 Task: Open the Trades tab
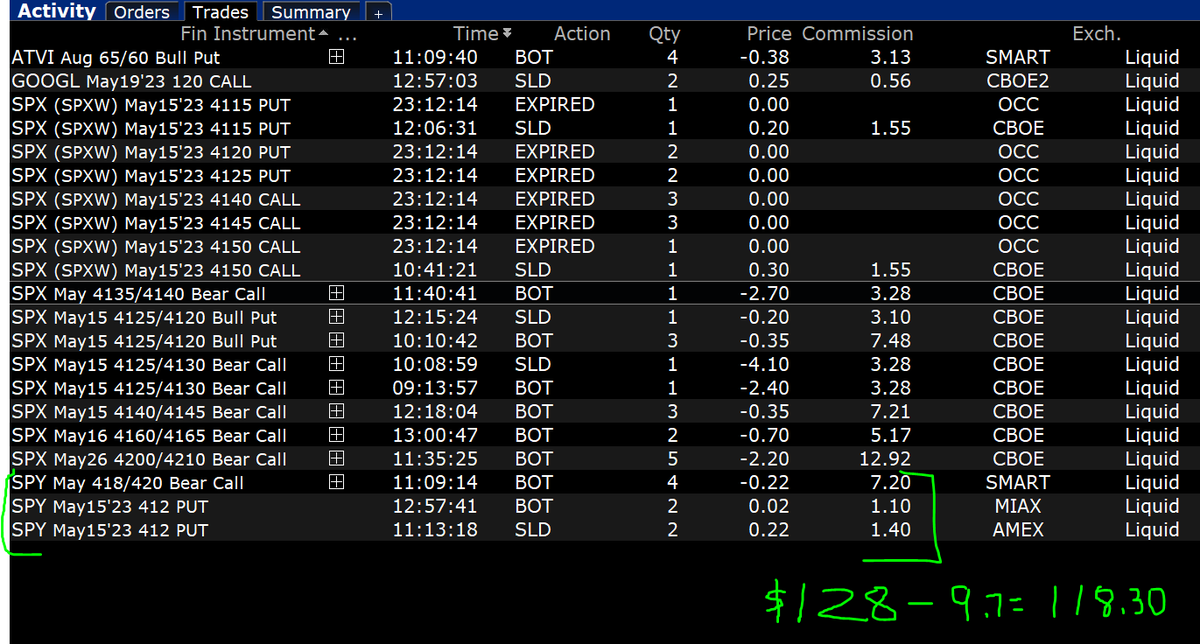pos(220,12)
